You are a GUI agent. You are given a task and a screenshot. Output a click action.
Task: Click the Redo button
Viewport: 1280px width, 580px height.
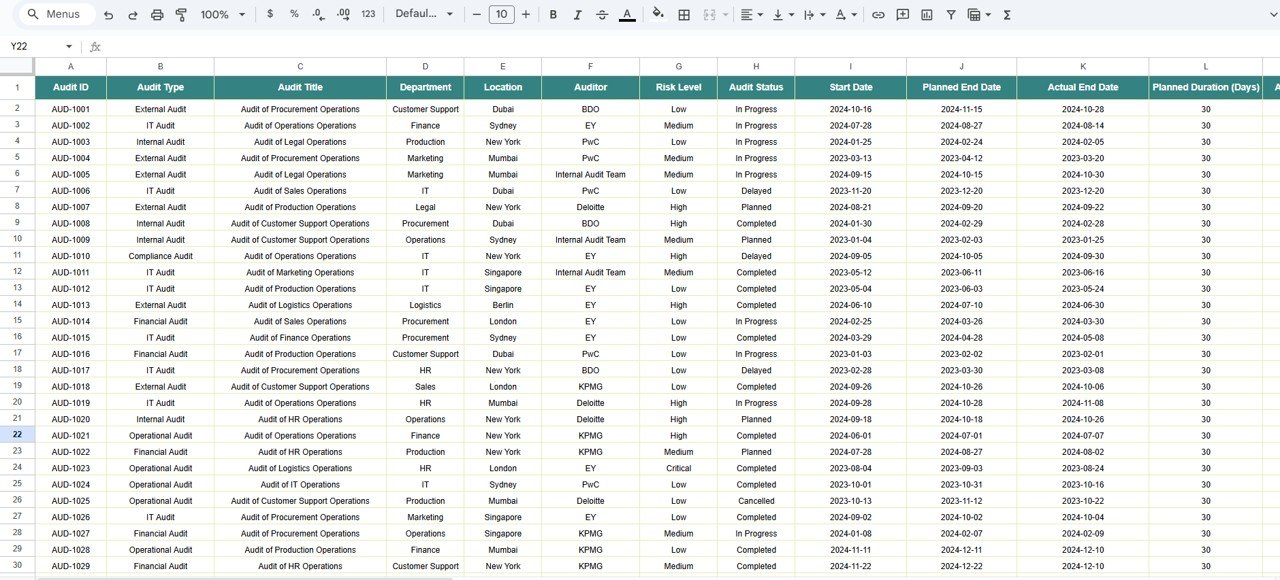pos(132,14)
